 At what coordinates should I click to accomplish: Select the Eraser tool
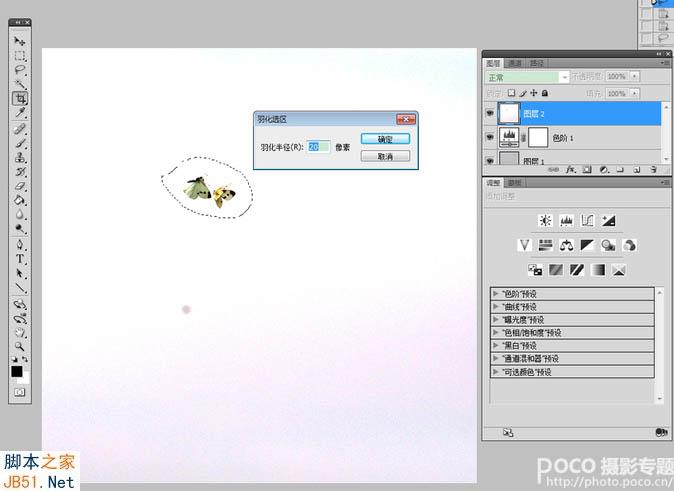pos(20,186)
